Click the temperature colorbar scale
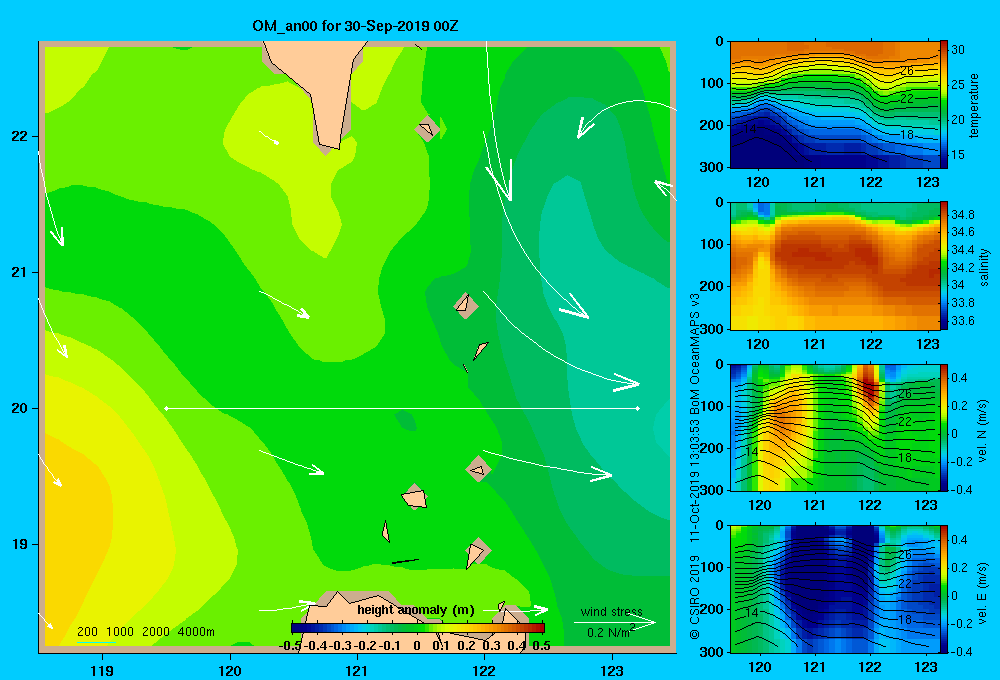The width and height of the screenshot is (1000, 680). click(944, 105)
